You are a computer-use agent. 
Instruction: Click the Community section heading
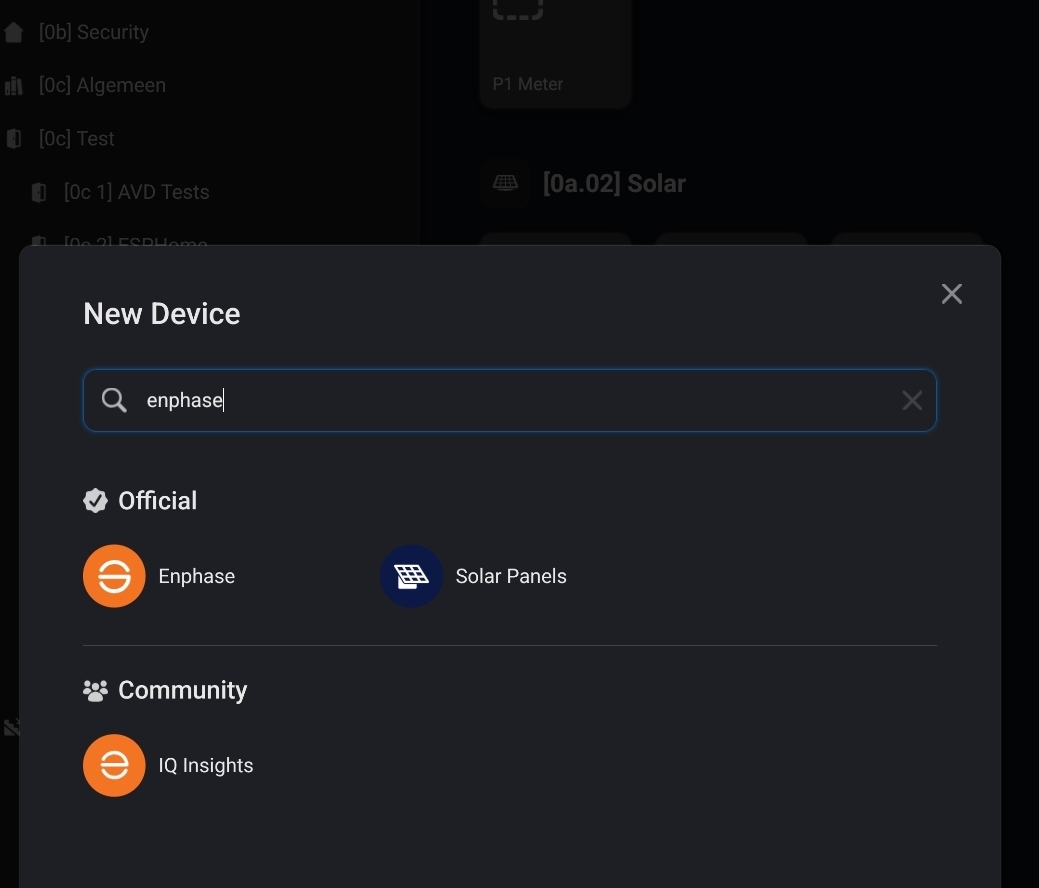[182, 691]
